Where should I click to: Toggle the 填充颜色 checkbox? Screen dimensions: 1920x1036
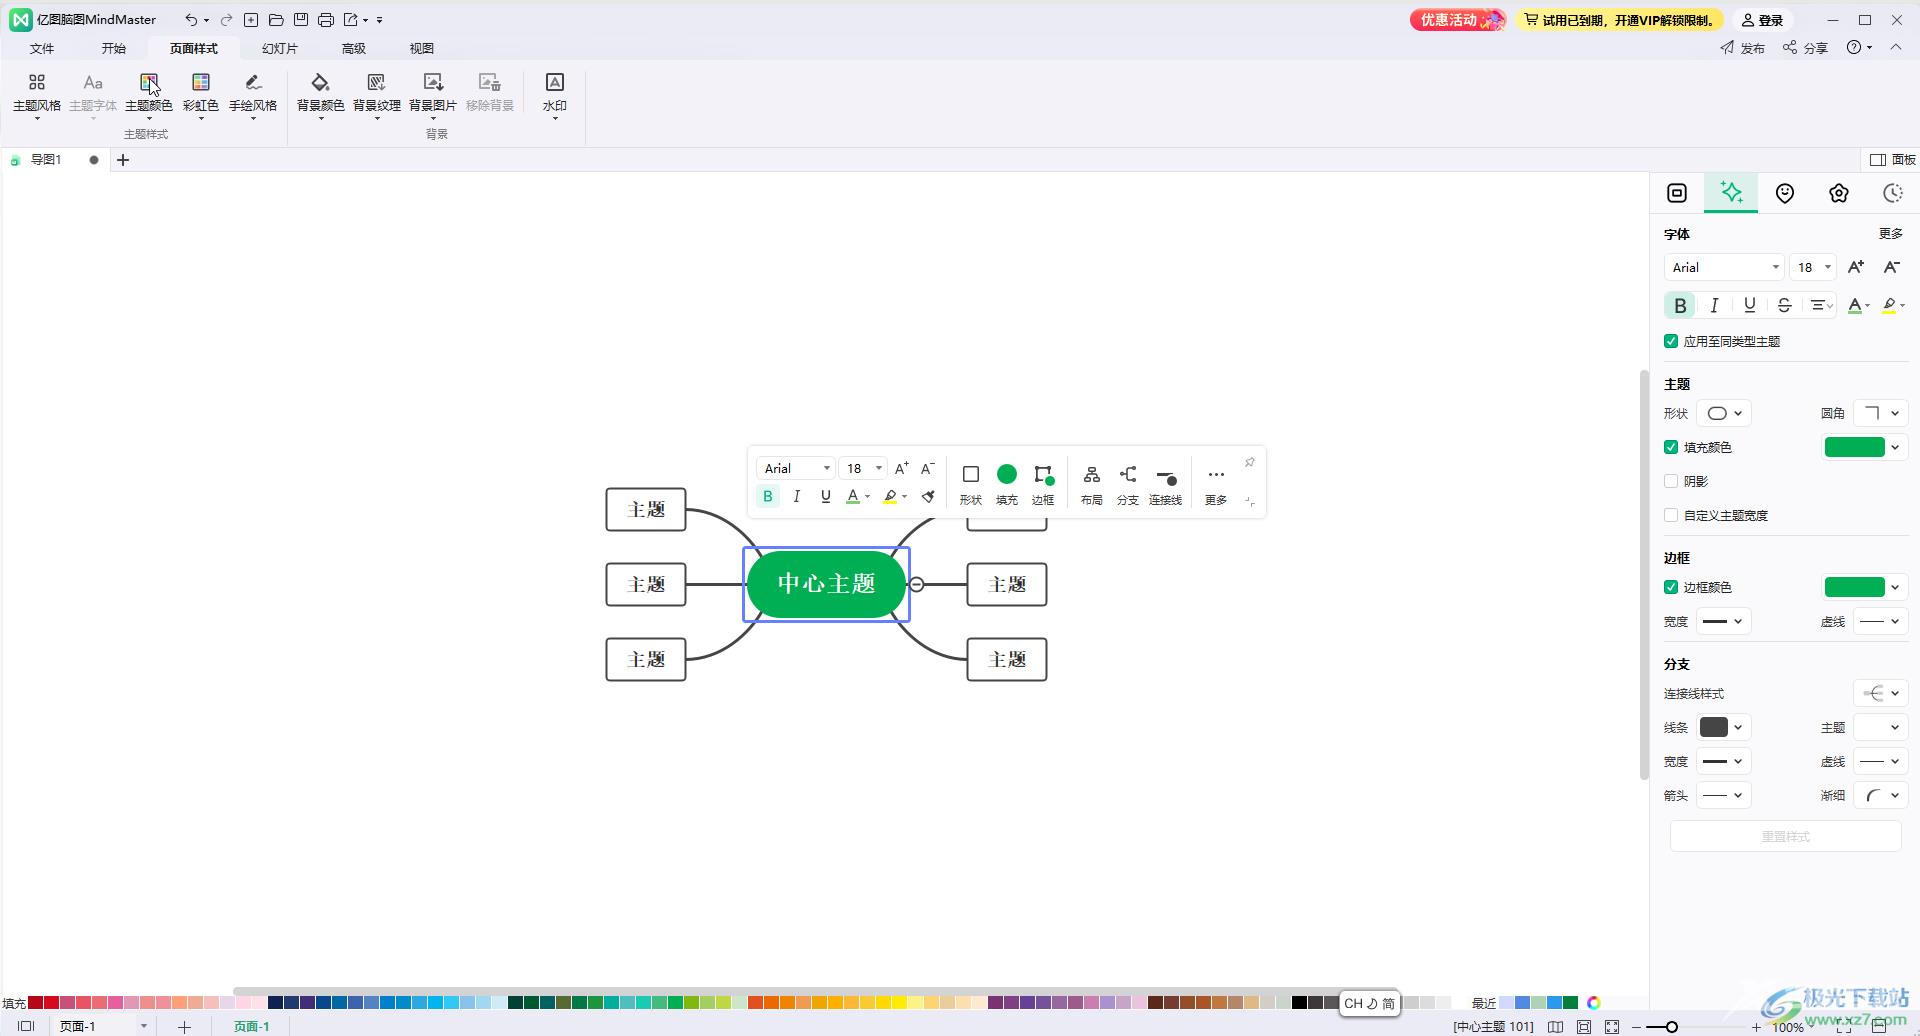coord(1671,447)
